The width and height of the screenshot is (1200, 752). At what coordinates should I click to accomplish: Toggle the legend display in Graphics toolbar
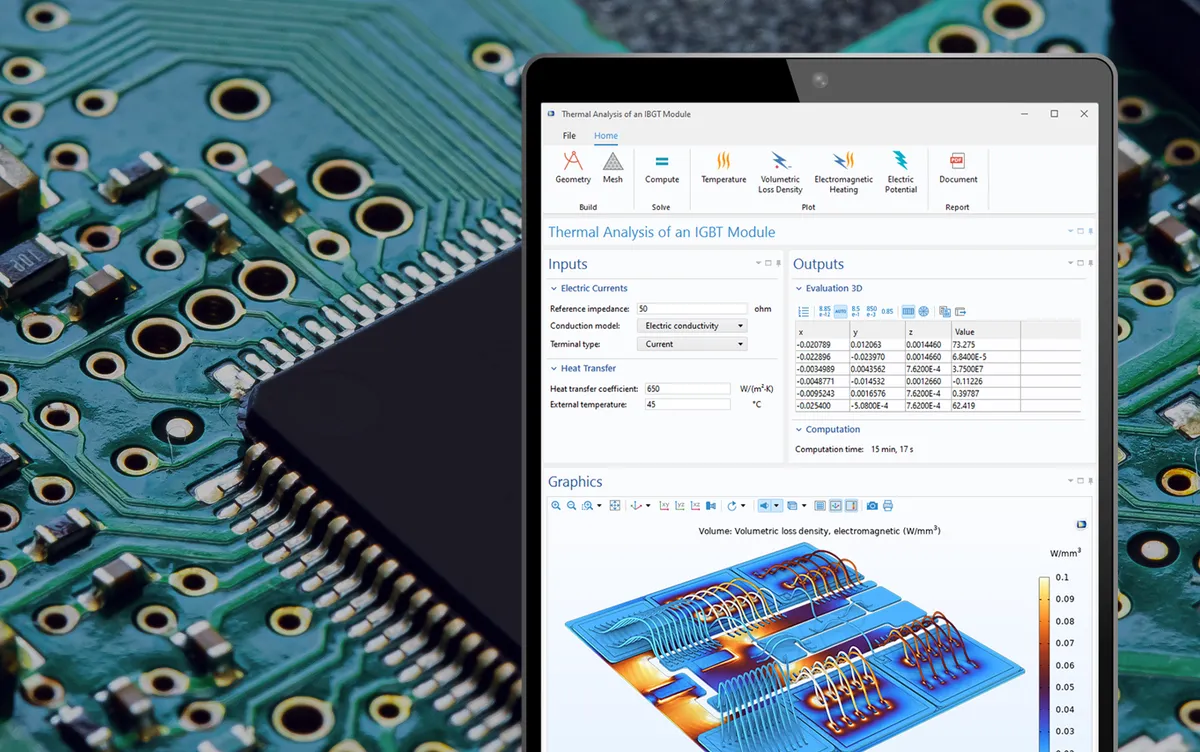click(x=851, y=506)
